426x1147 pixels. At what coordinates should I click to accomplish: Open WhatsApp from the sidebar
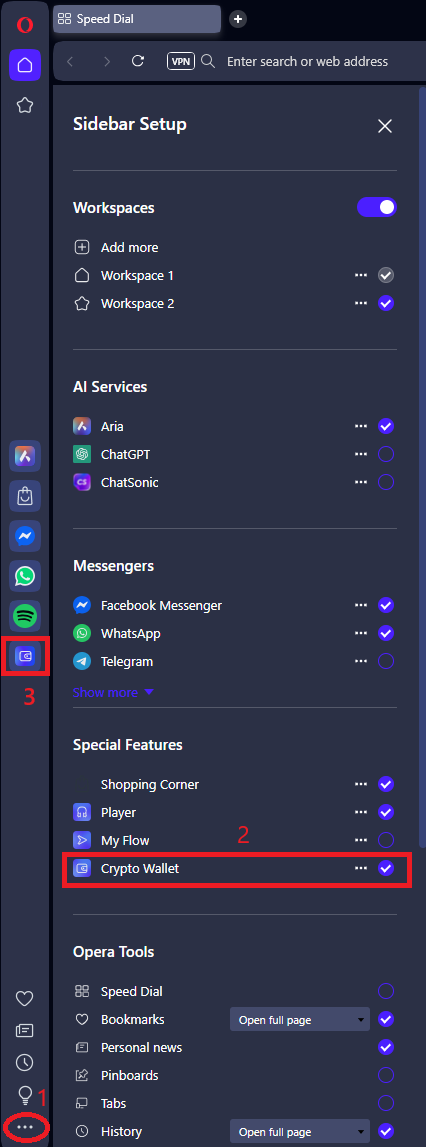point(25,576)
